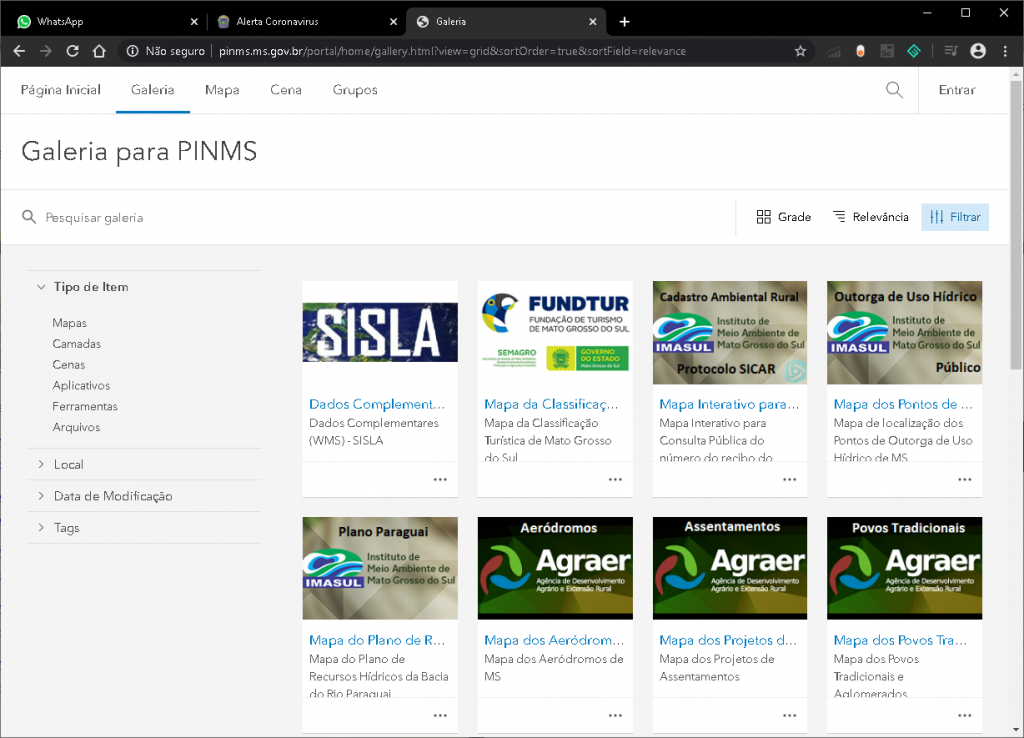The image size is (1024, 738).
Task: Open the Grupos navigation tab
Action: 355,90
